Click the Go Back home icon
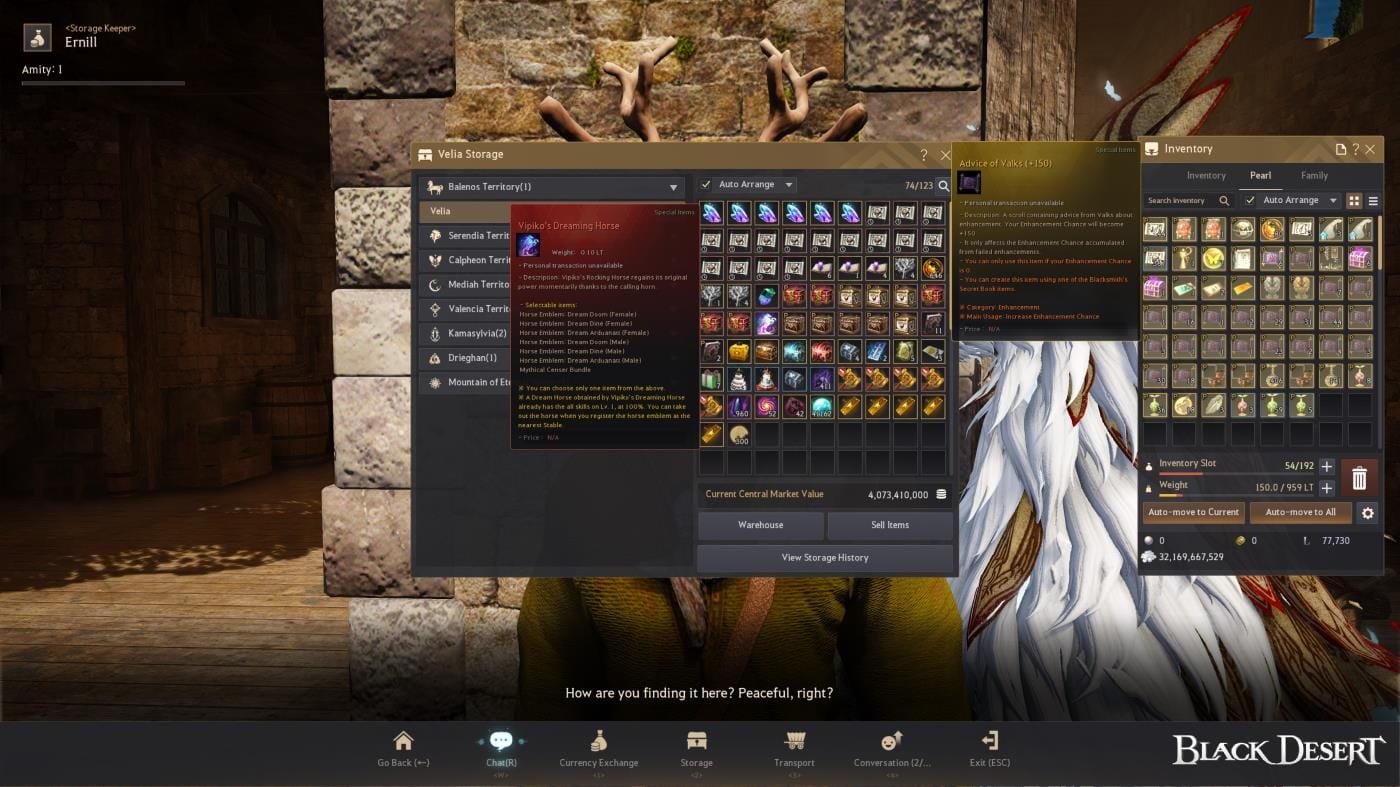Screen dimensions: 1400x787 point(403,741)
